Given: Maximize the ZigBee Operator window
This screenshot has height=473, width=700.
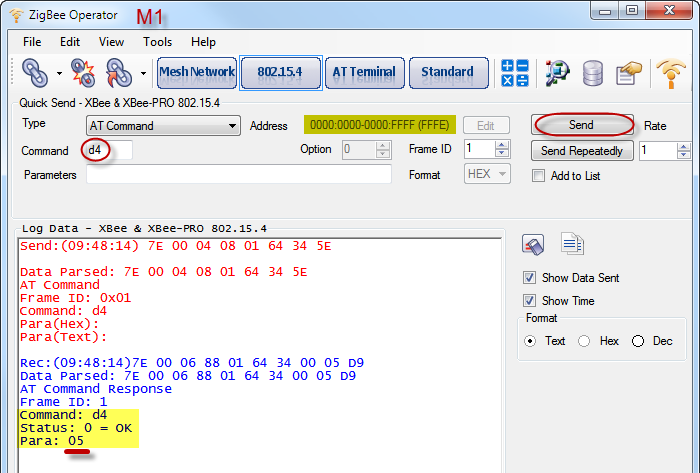Looking at the screenshot, I should (x=632, y=11).
